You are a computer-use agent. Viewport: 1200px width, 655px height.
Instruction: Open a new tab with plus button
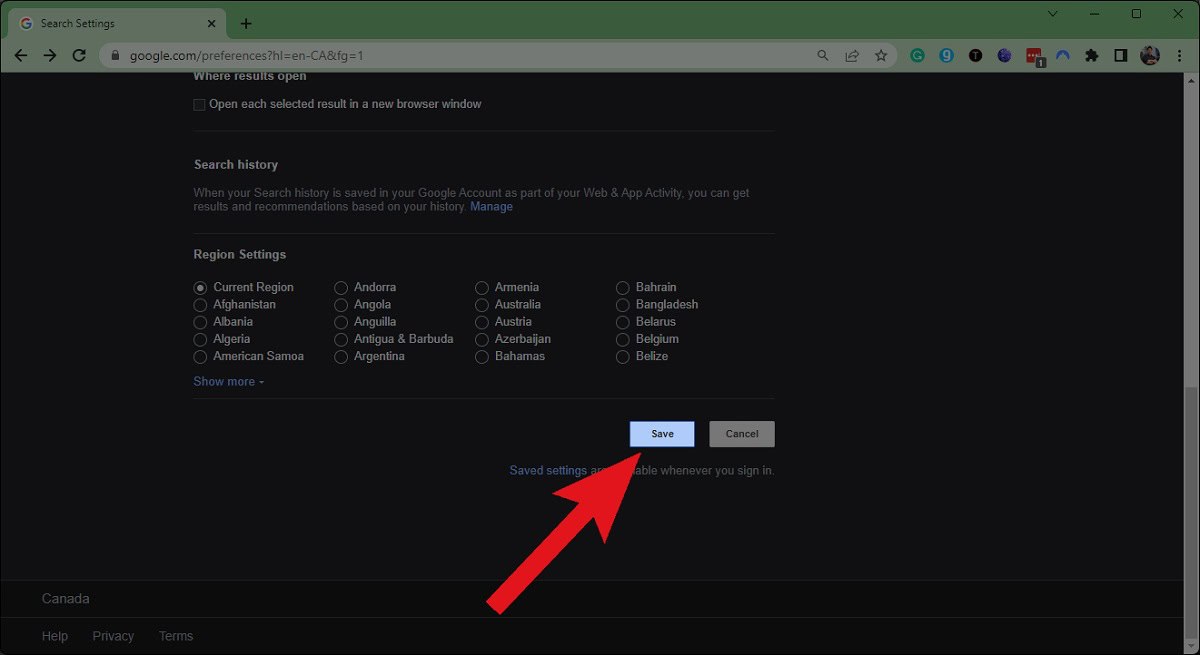click(246, 23)
